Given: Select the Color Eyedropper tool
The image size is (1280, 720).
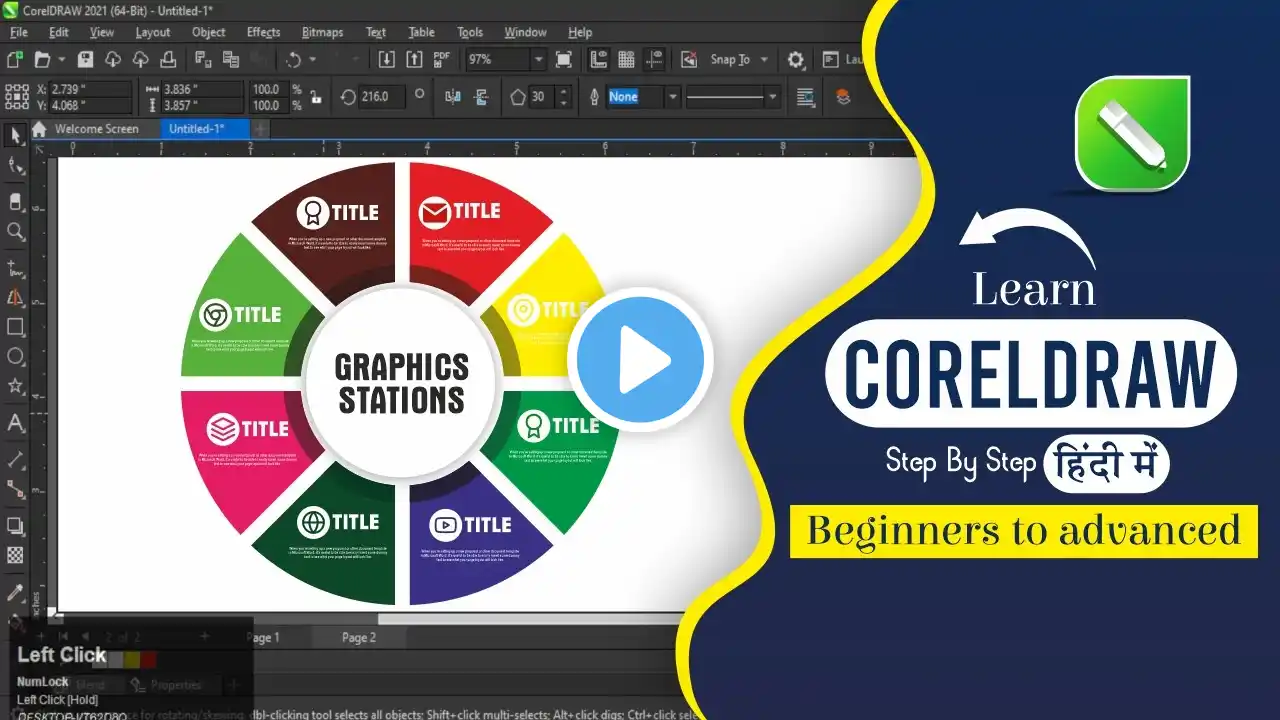Looking at the screenshot, I should click(15, 593).
